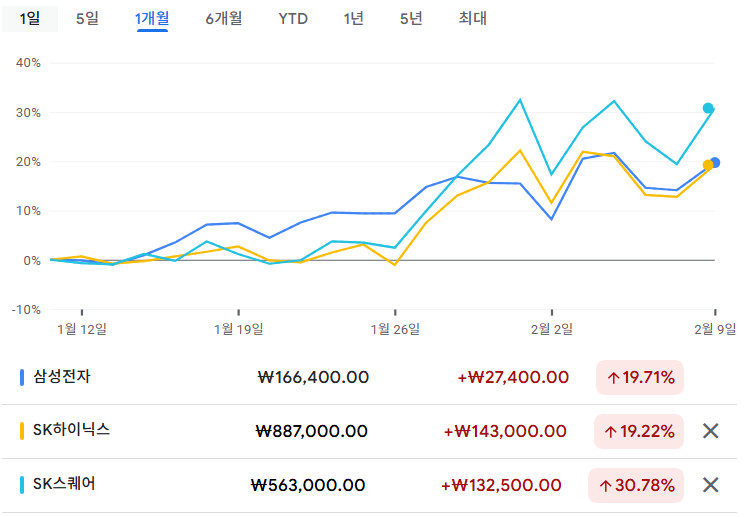The image size is (750, 517).
Task: Click the yellow SK하이닉스 legend color bar
Action: (x=22, y=431)
